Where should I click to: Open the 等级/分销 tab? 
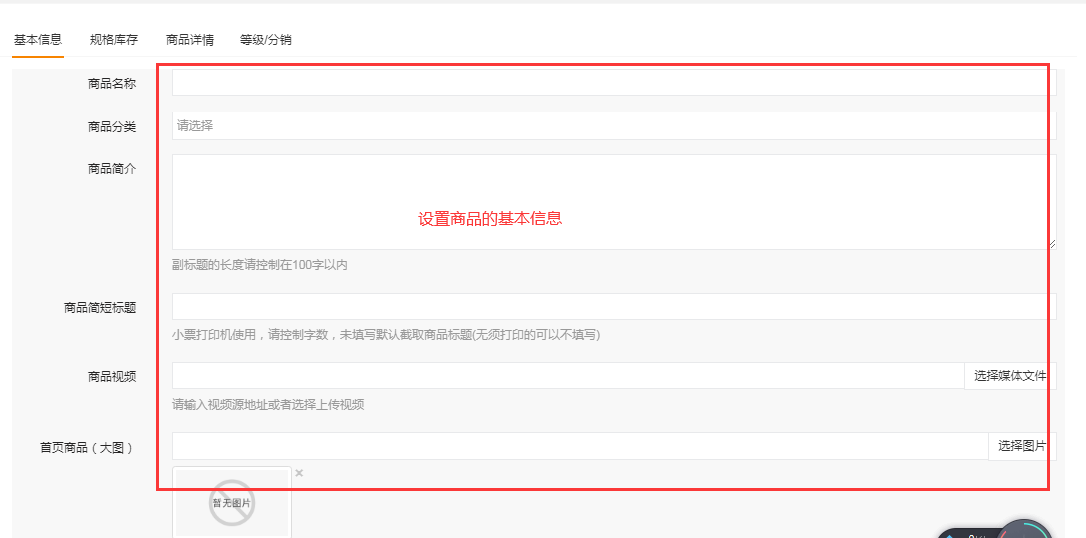pyautogui.click(x=266, y=39)
